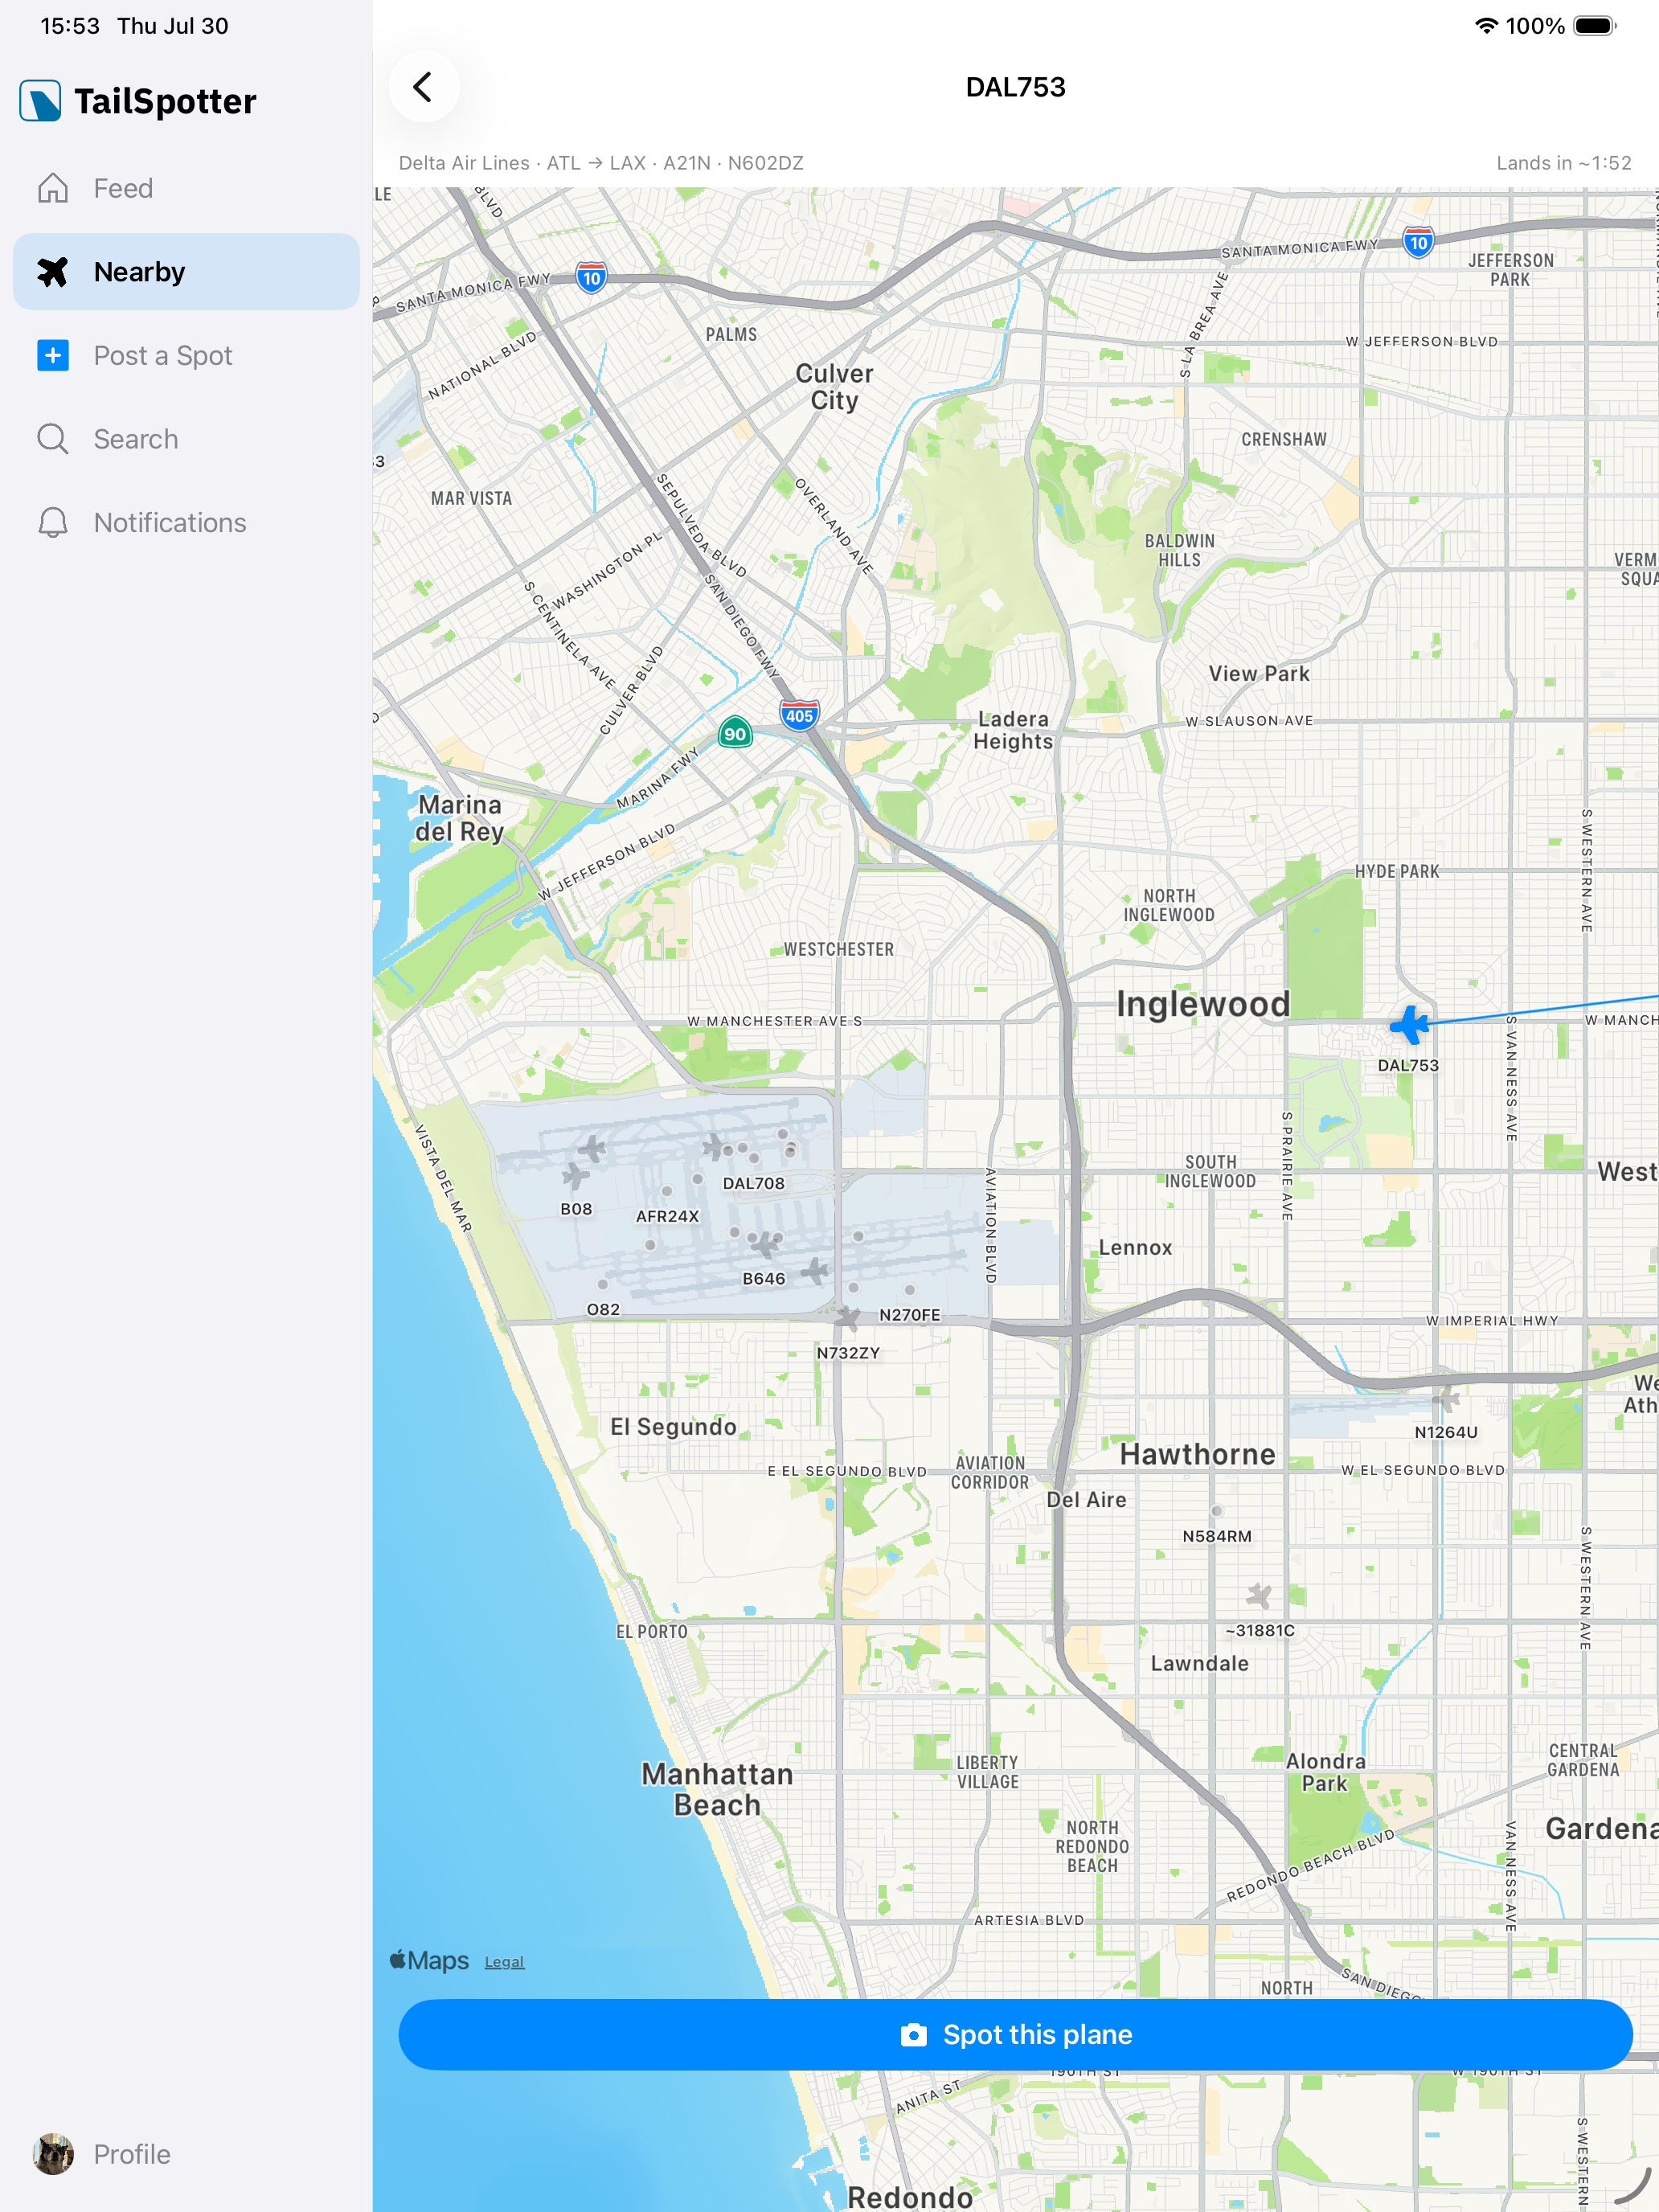The width and height of the screenshot is (1659, 2212).
Task: Open the Feed section
Action: pos(186,188)
